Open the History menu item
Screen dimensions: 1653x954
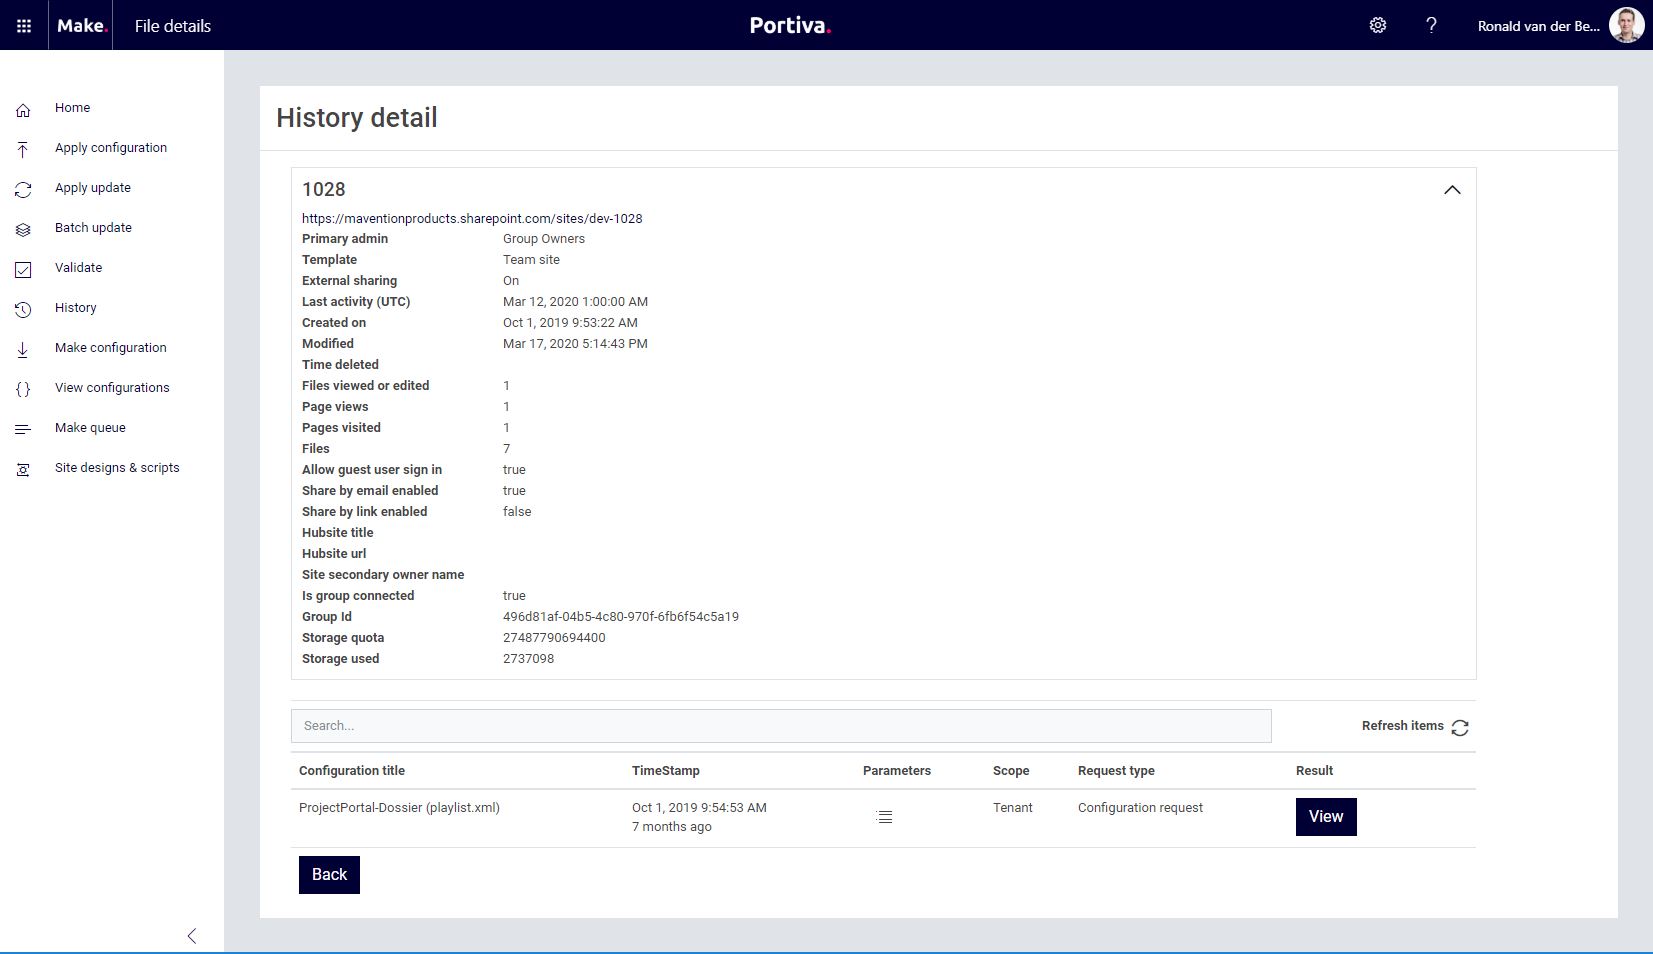click(76, 308)
